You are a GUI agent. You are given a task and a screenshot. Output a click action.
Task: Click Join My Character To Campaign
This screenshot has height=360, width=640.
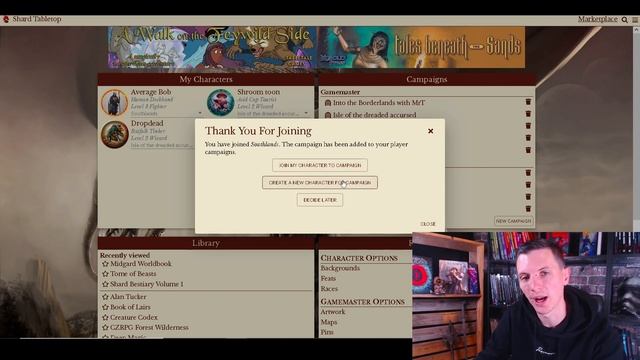[320, 165]
